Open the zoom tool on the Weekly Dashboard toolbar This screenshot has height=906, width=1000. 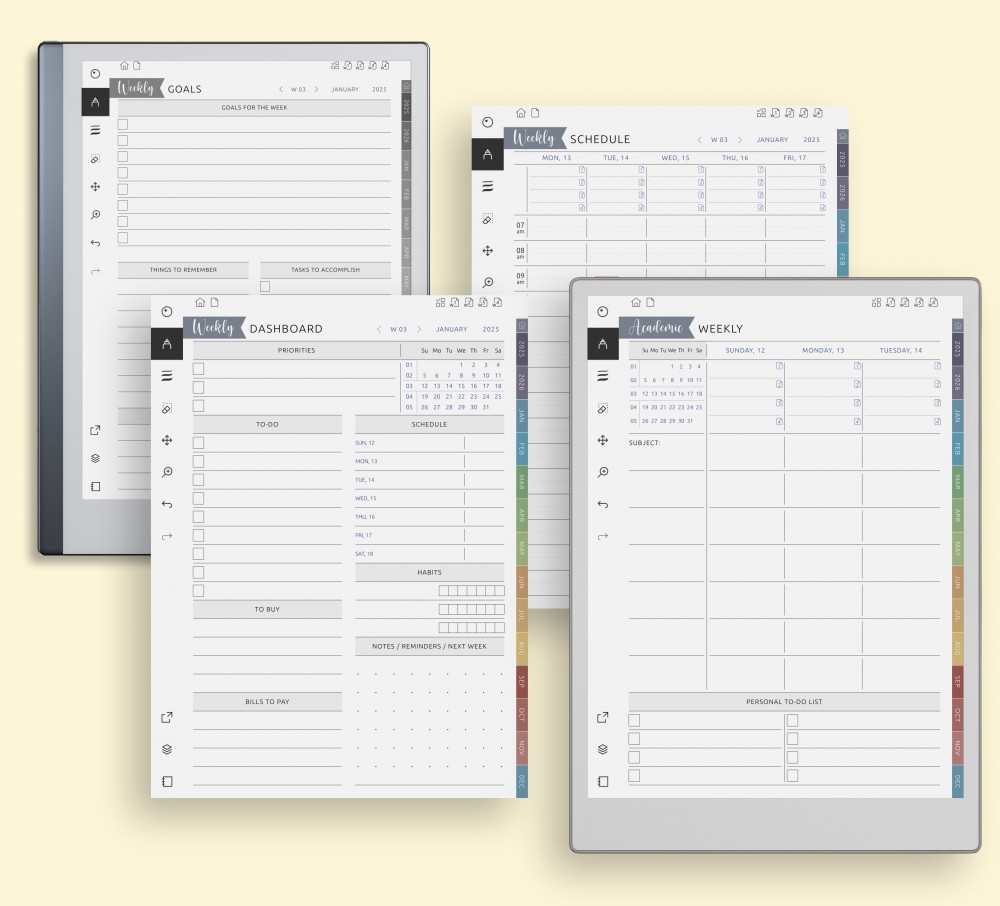pos(167,472)
